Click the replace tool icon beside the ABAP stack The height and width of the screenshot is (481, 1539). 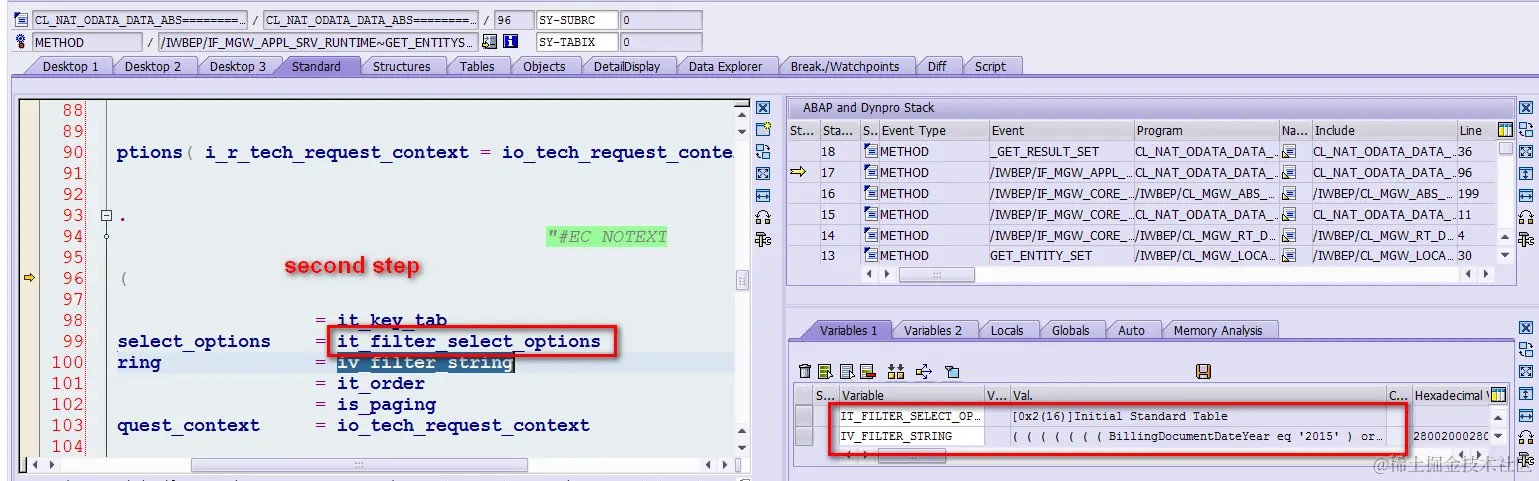pos(1526,129)
